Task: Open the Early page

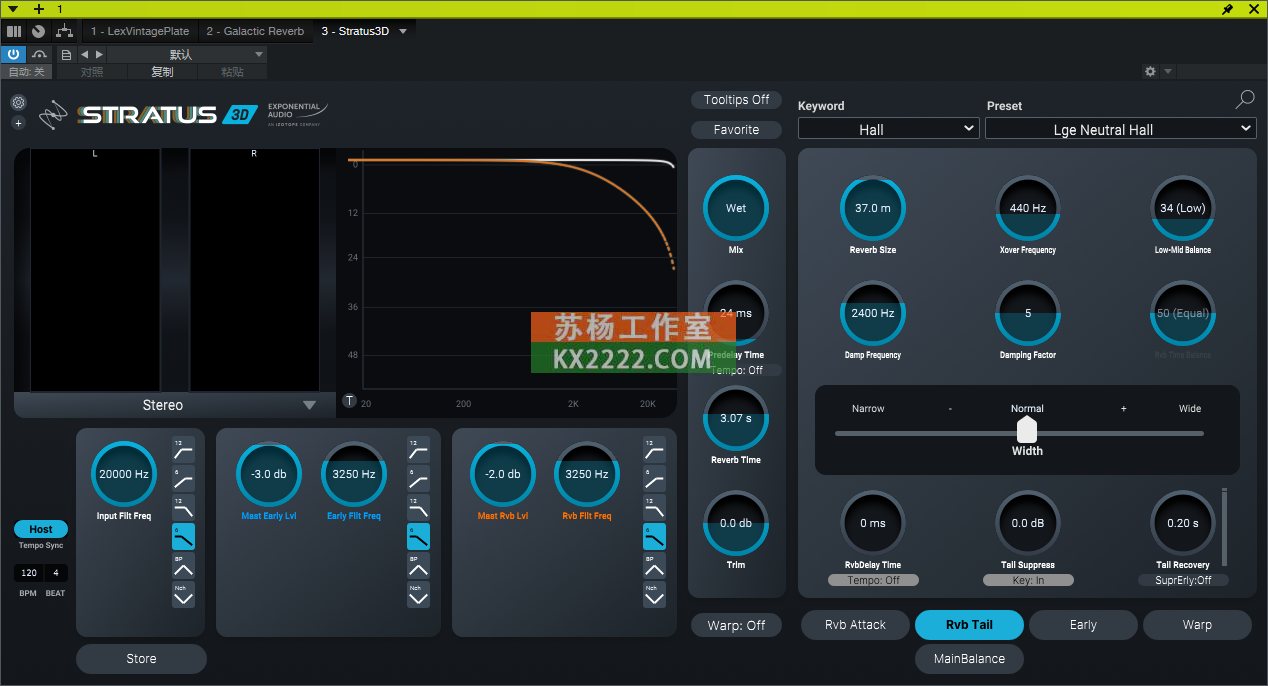Action: (x=1083, y=625)
